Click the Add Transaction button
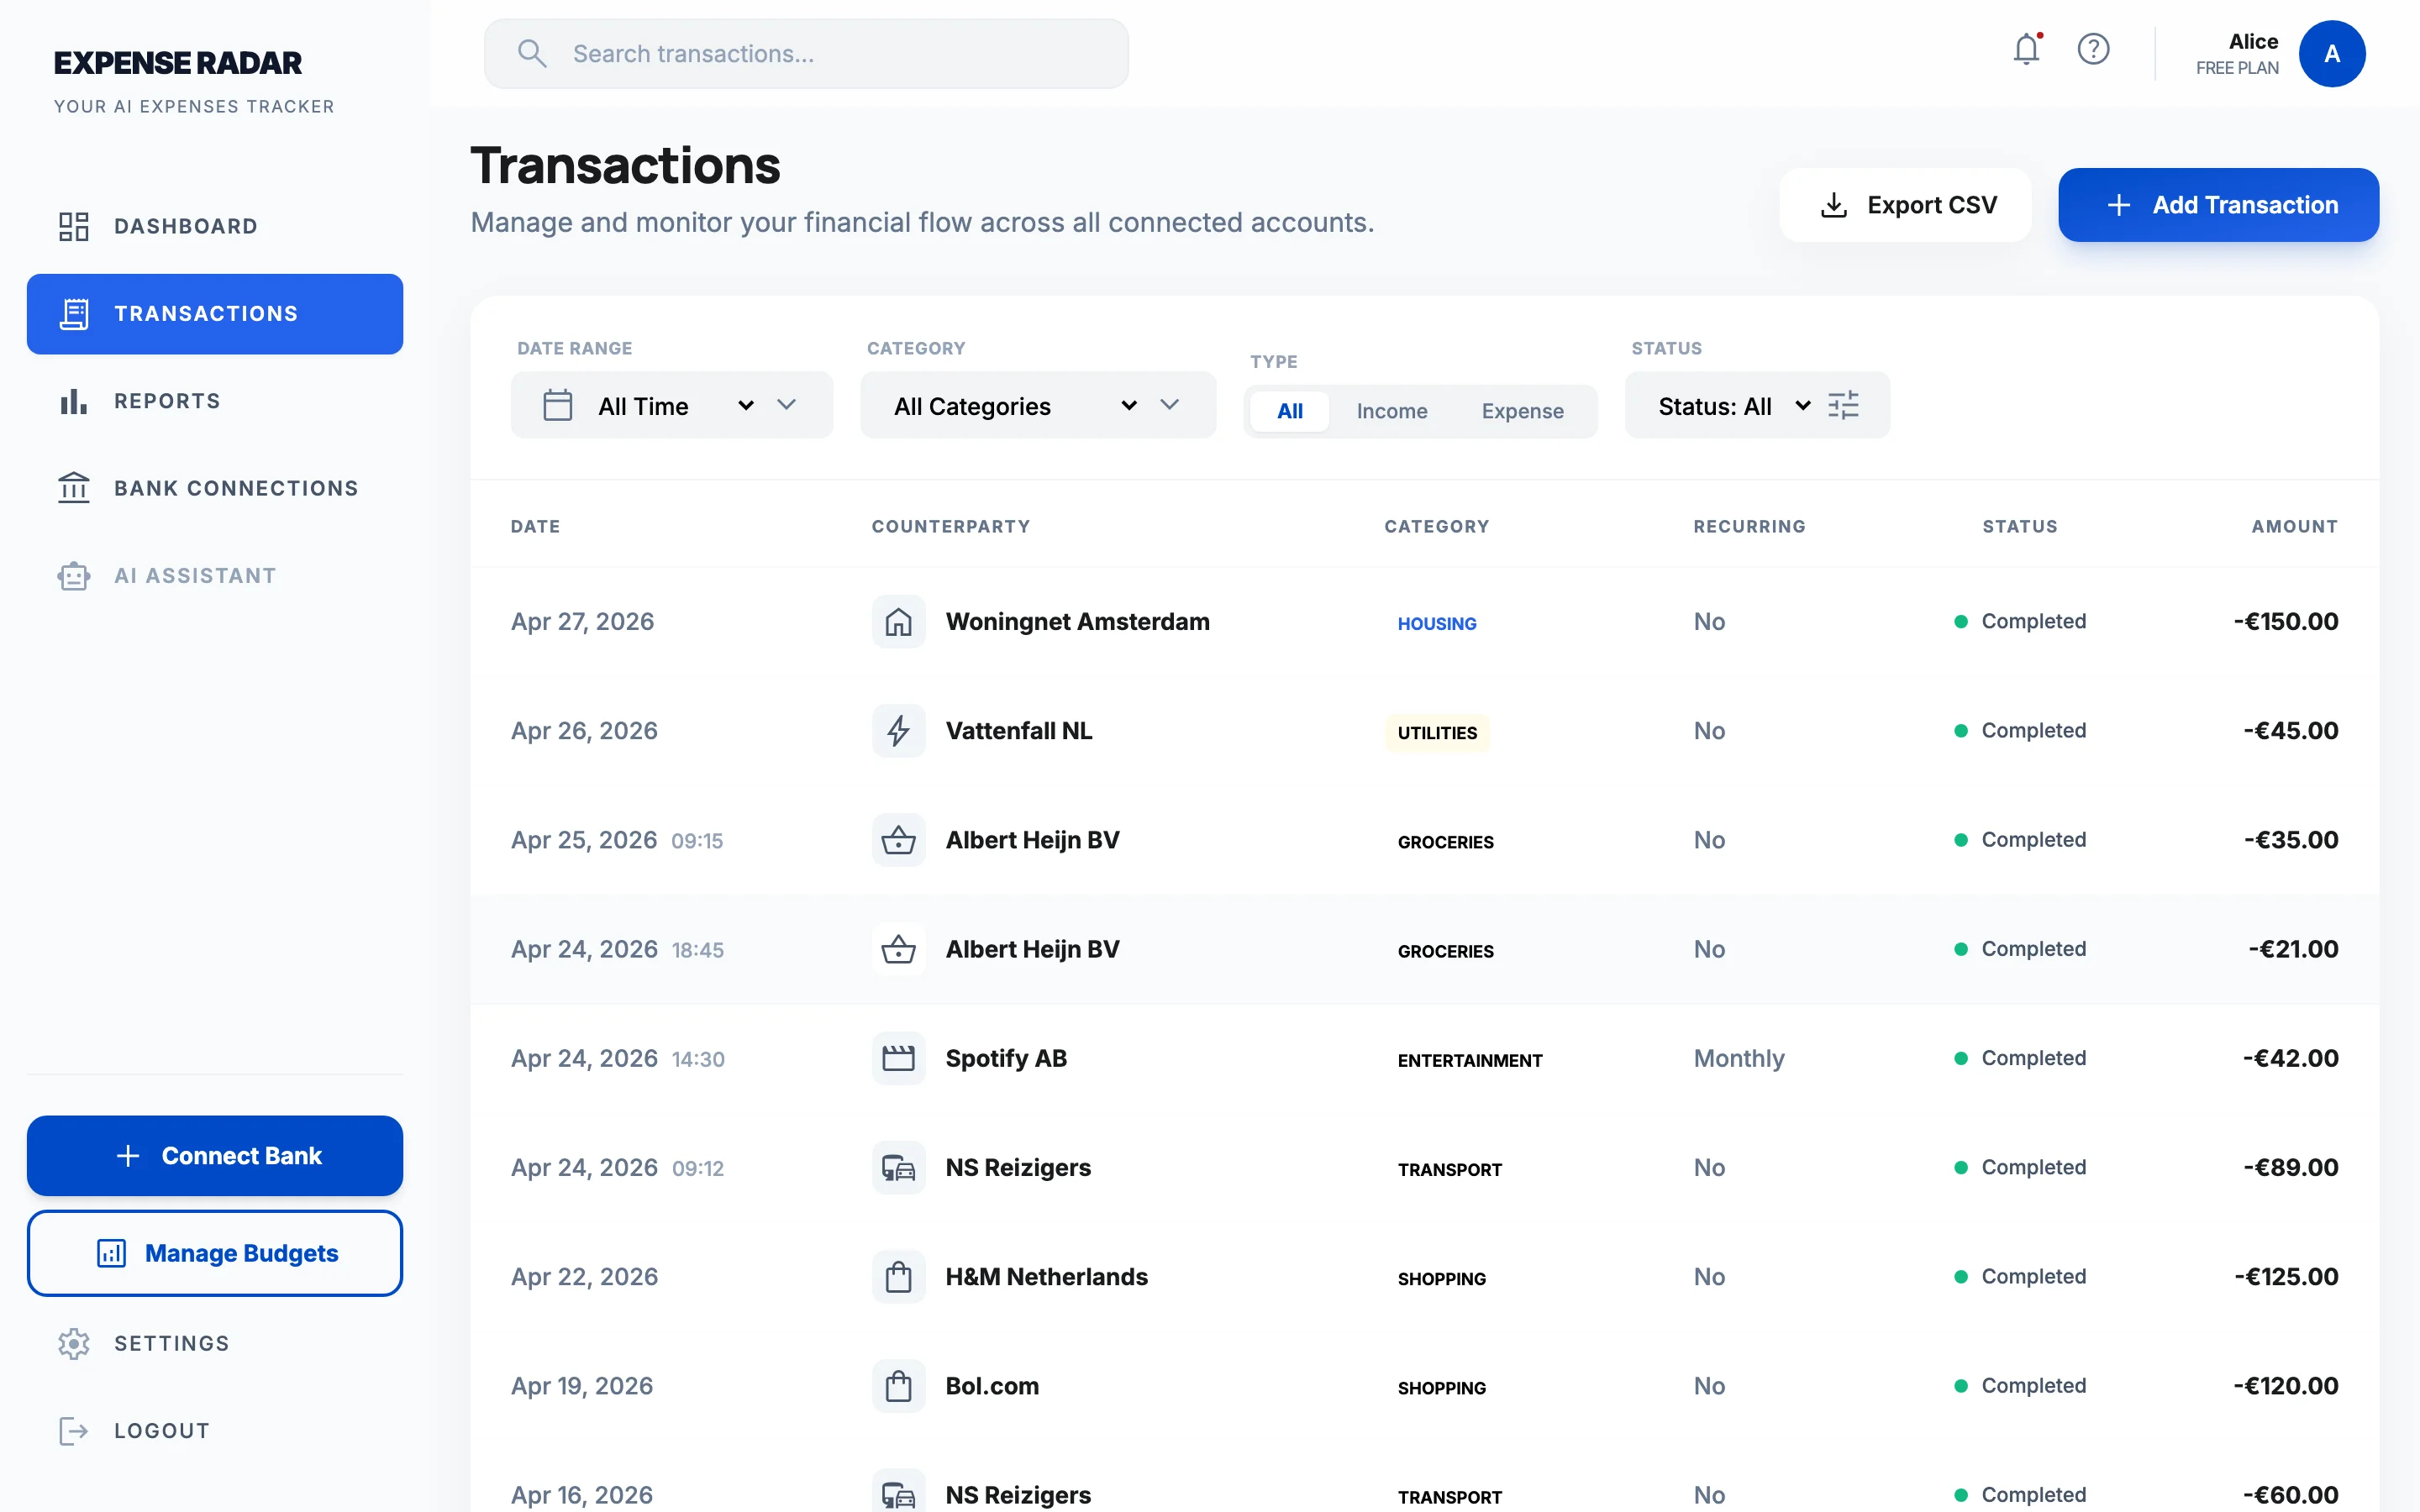2420x1512 pixels. [2218, 205]
